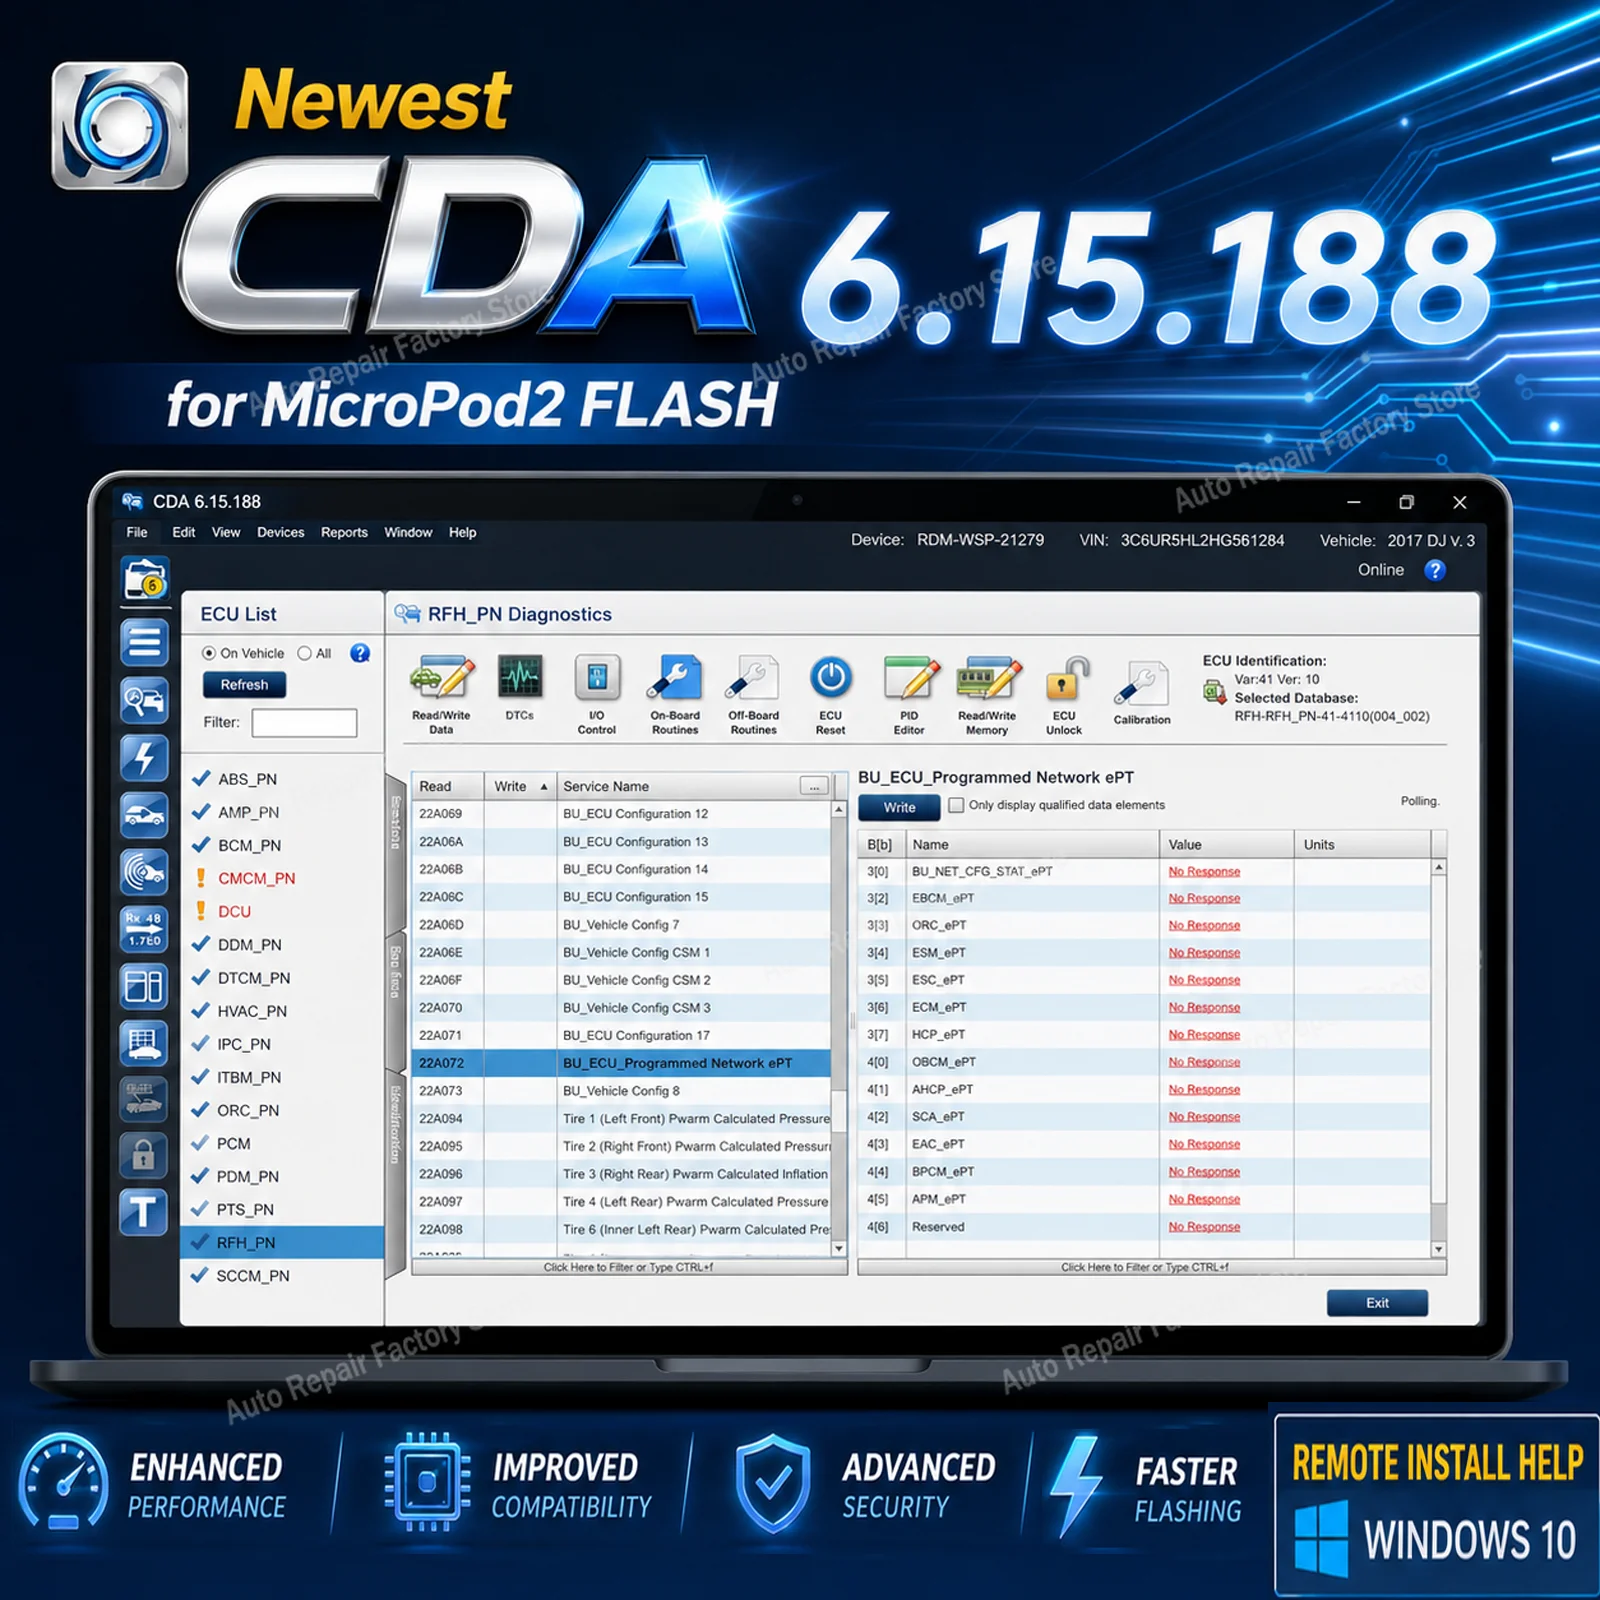The width and height of the screenshot is (1600, 1600).
Task: Open the Window menu
Action: (408, 532)
